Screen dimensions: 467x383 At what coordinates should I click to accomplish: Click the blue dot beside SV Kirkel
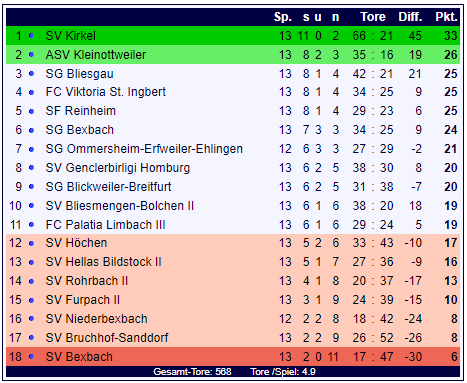point(31,35)
